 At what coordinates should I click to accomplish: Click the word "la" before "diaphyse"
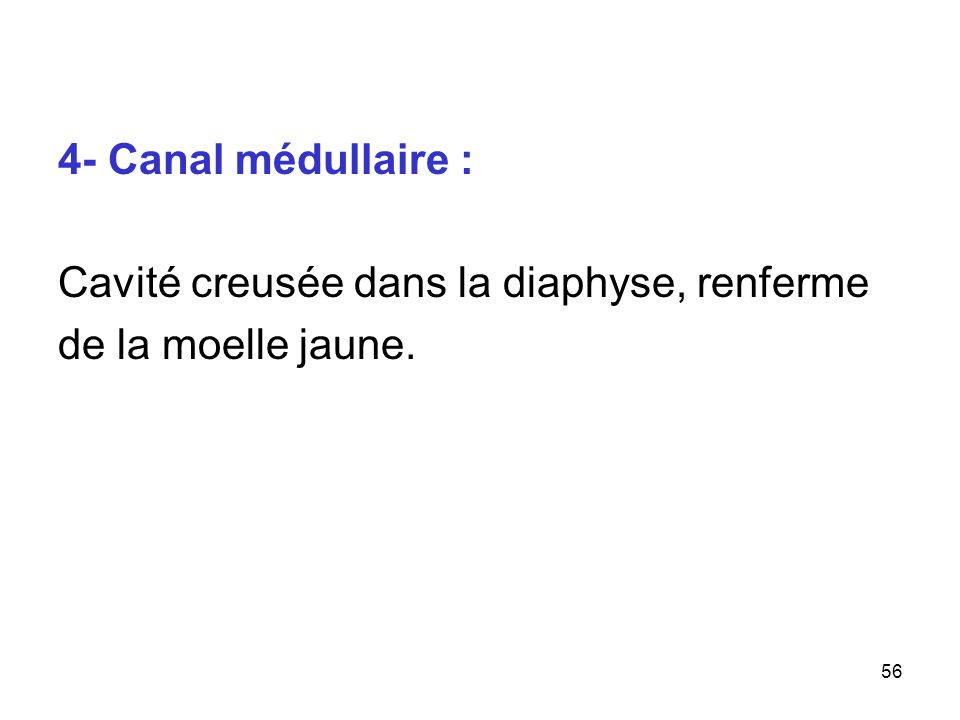pyautogui.click(x=474, y=283)
